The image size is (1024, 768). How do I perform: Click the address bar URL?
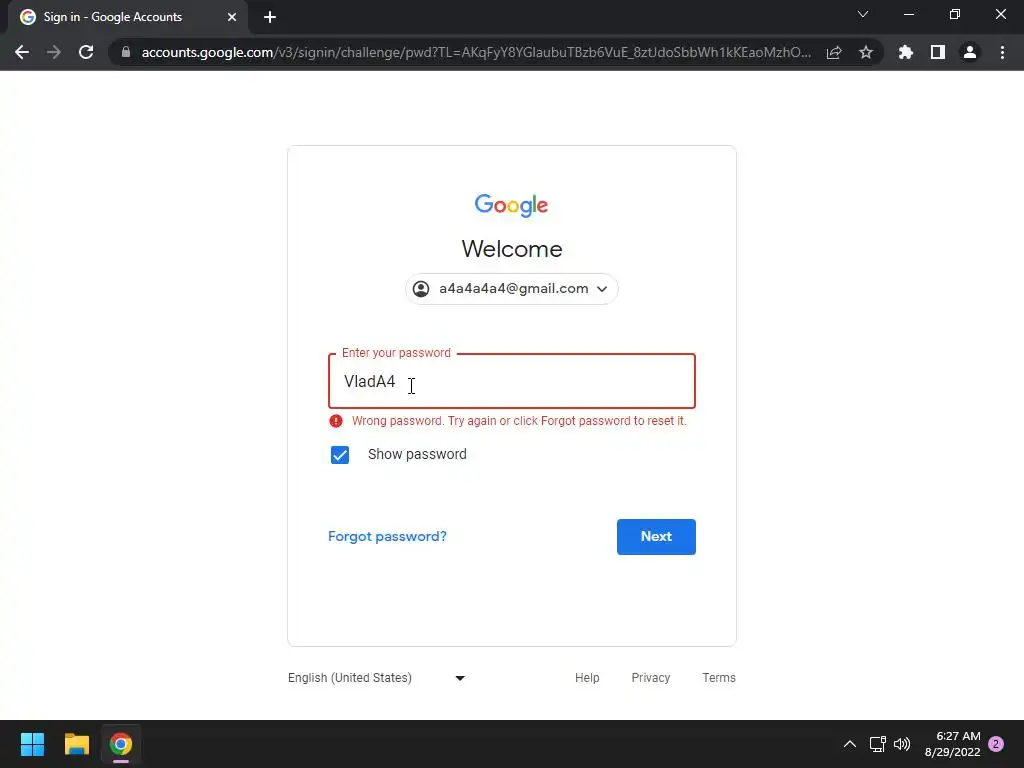[x=476, y=52]
